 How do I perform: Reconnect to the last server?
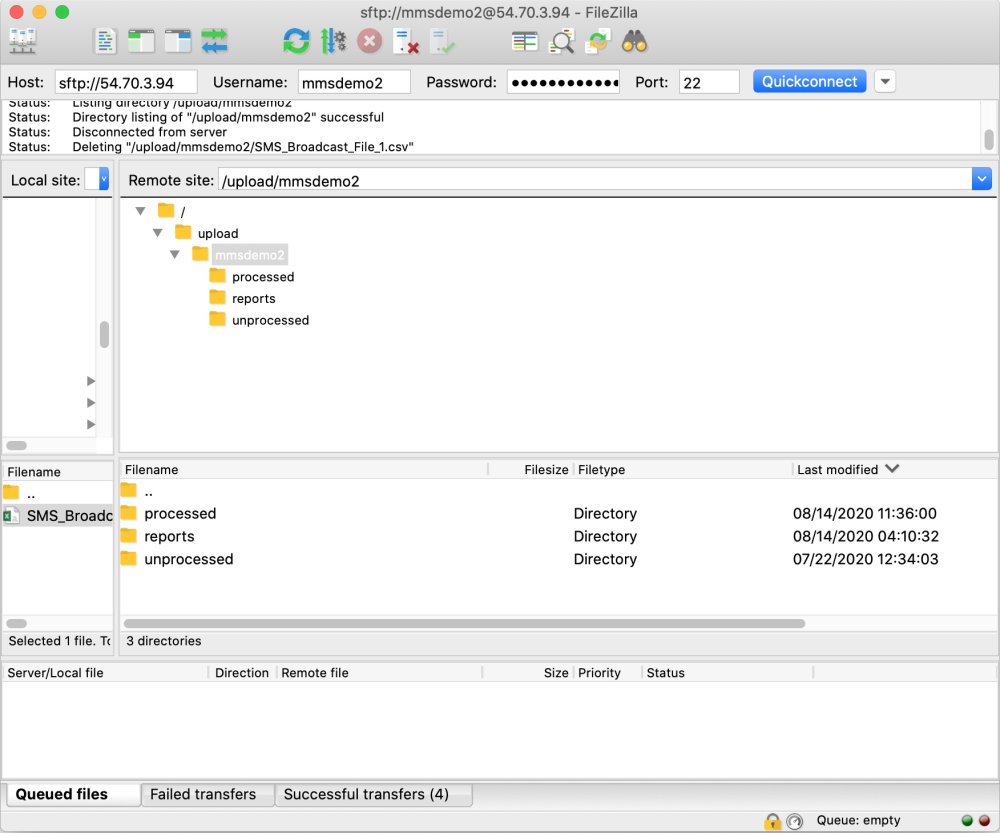(x=442, y=42)
